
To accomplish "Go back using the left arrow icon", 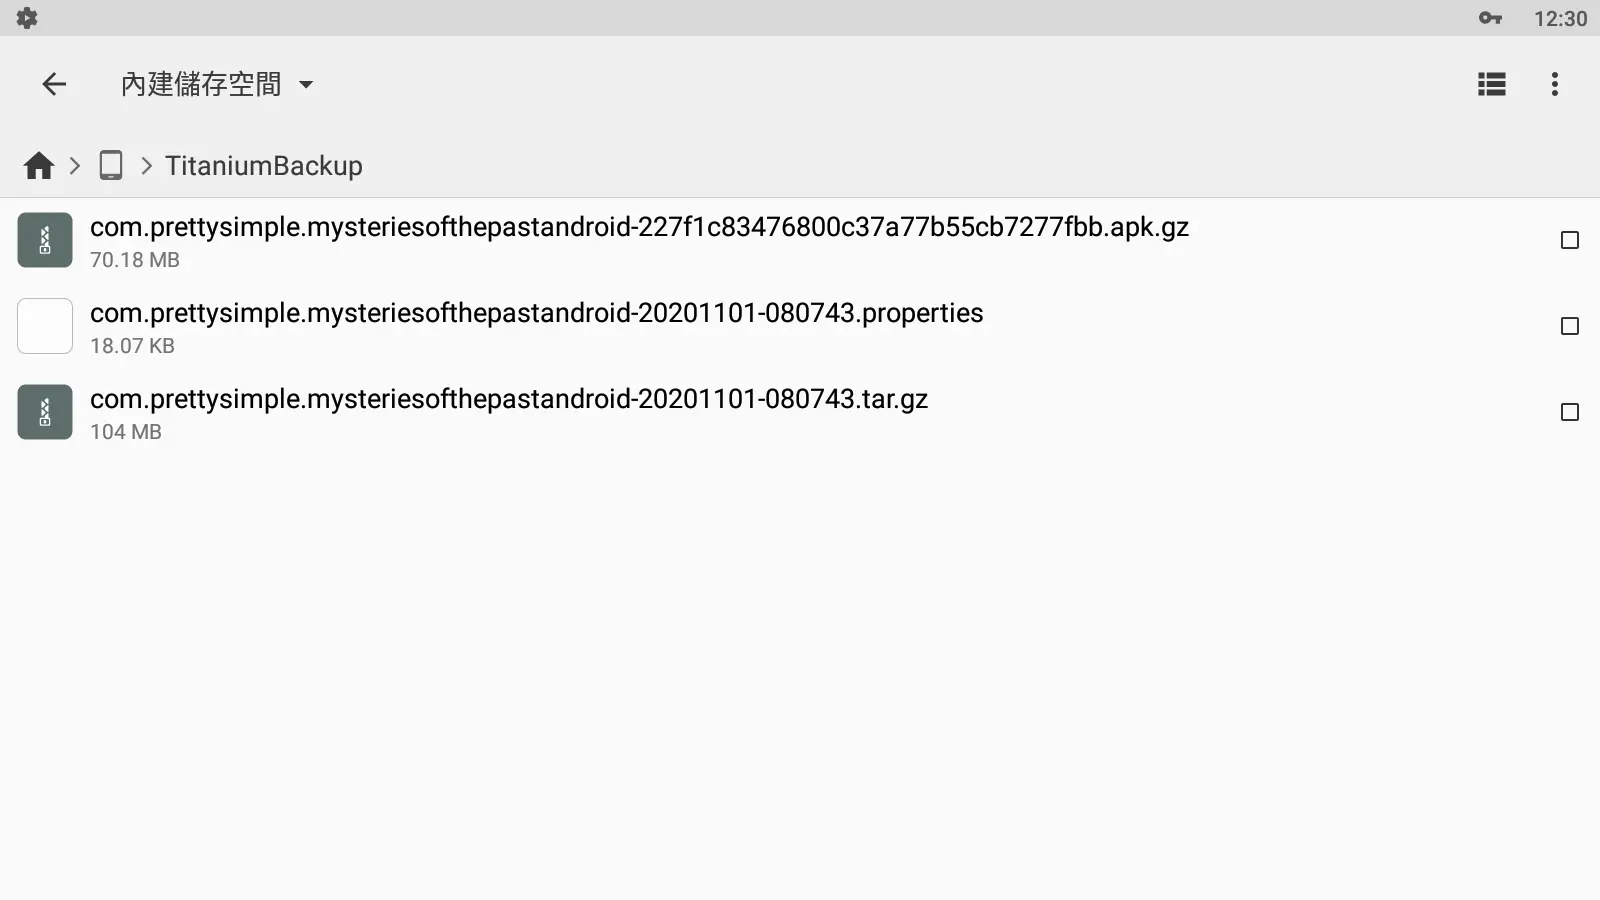I will pos(54,84).
